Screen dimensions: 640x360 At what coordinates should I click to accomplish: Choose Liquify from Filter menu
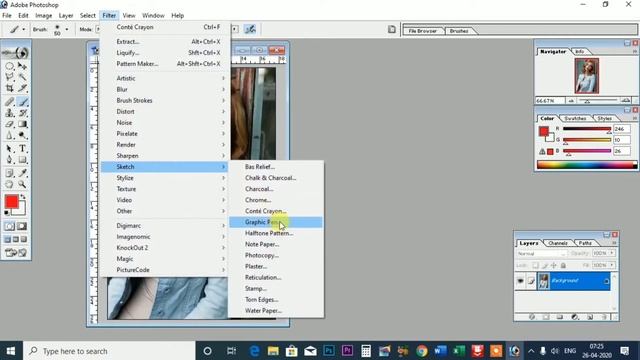164,53
